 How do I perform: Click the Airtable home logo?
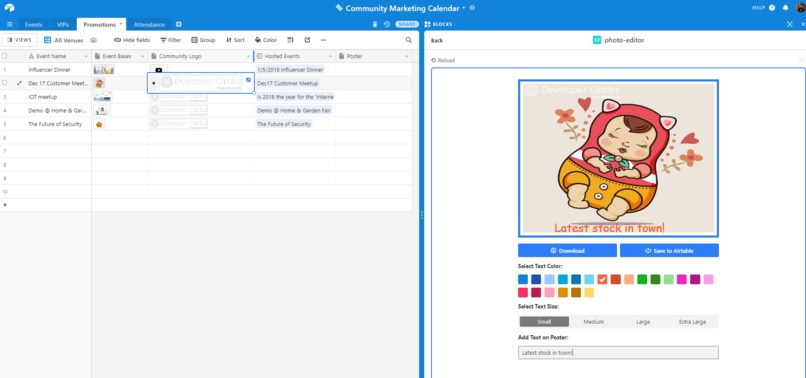point(9,8)
